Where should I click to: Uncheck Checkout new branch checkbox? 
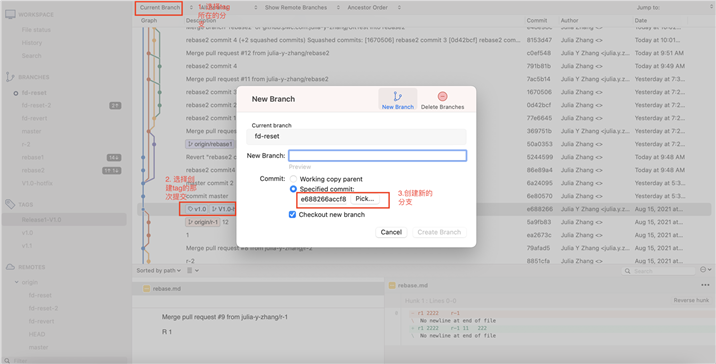[292, 214]
